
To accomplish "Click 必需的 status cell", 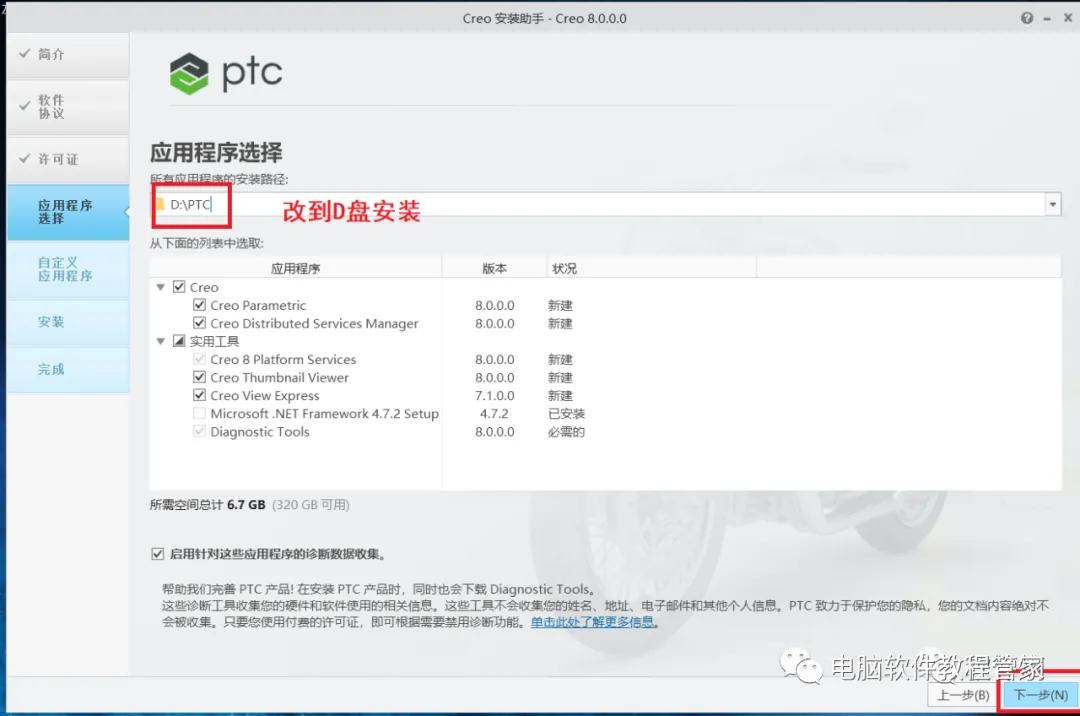I will (566, 432).
